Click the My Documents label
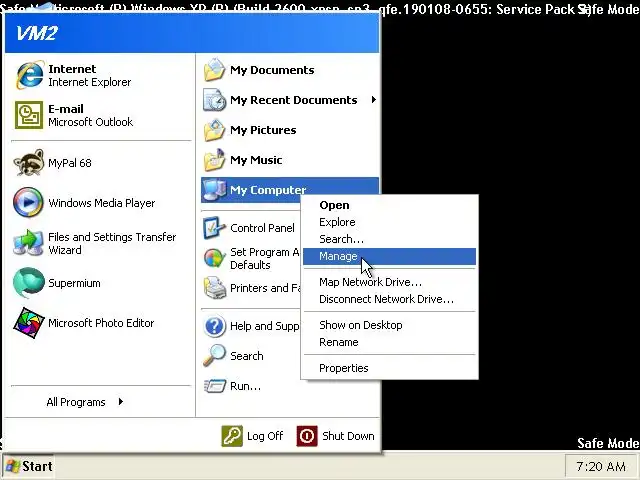 (x=272, y=70)
